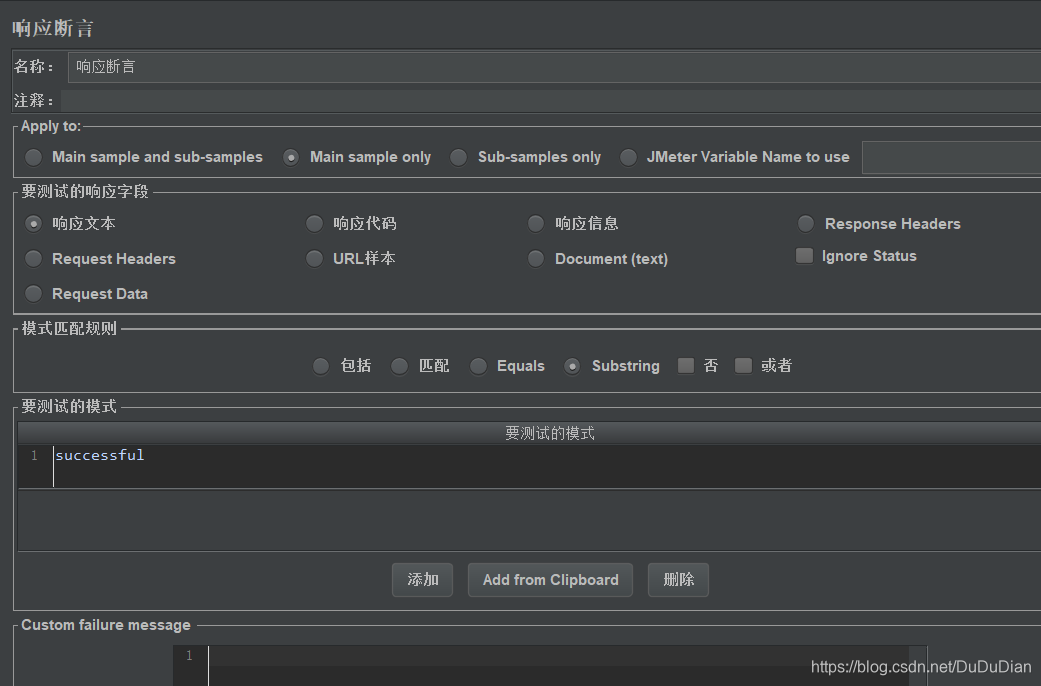Click the 删除 delete button
1041x686 pixels.
click(679, 580)
